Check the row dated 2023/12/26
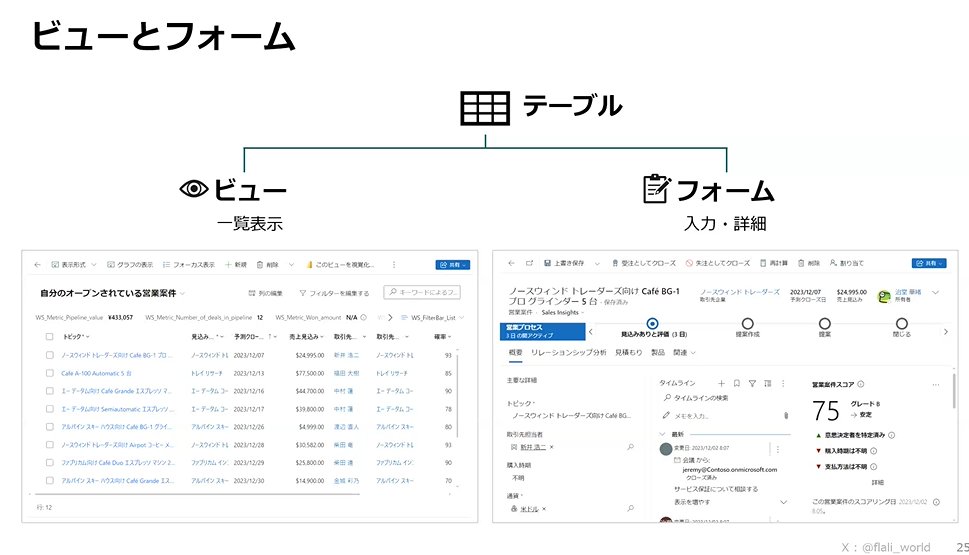The width and height of the screenshot is (969, 555). 49,427
